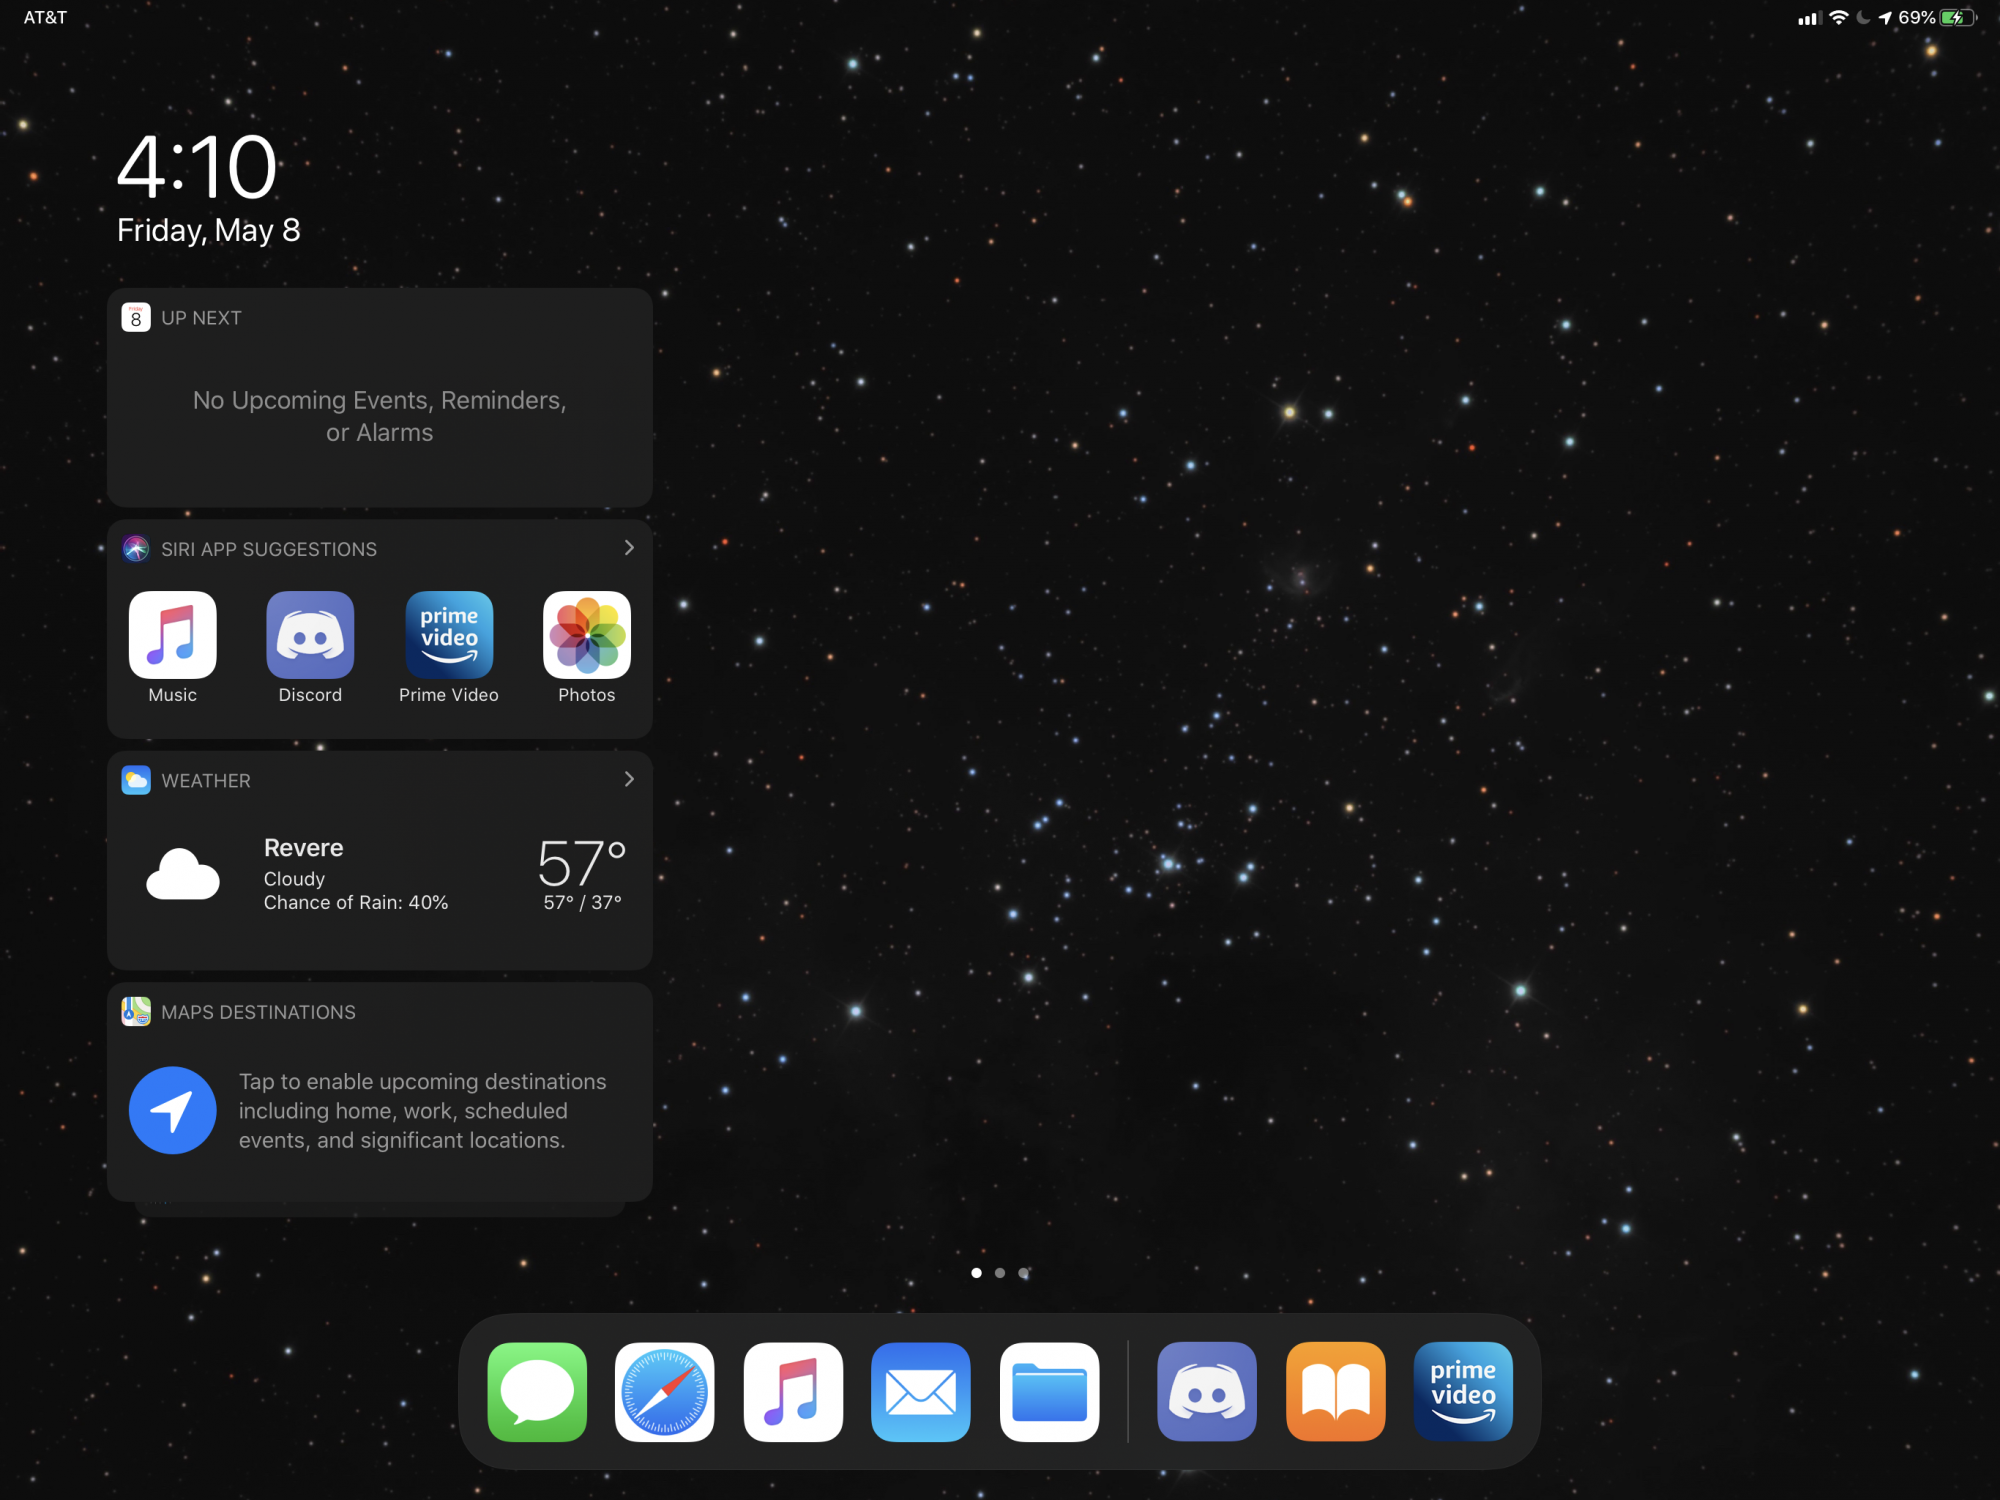This screenshot has height=1500, width=2000.
Task: Select the first home screen page dot
Action: click(976, 1273)
